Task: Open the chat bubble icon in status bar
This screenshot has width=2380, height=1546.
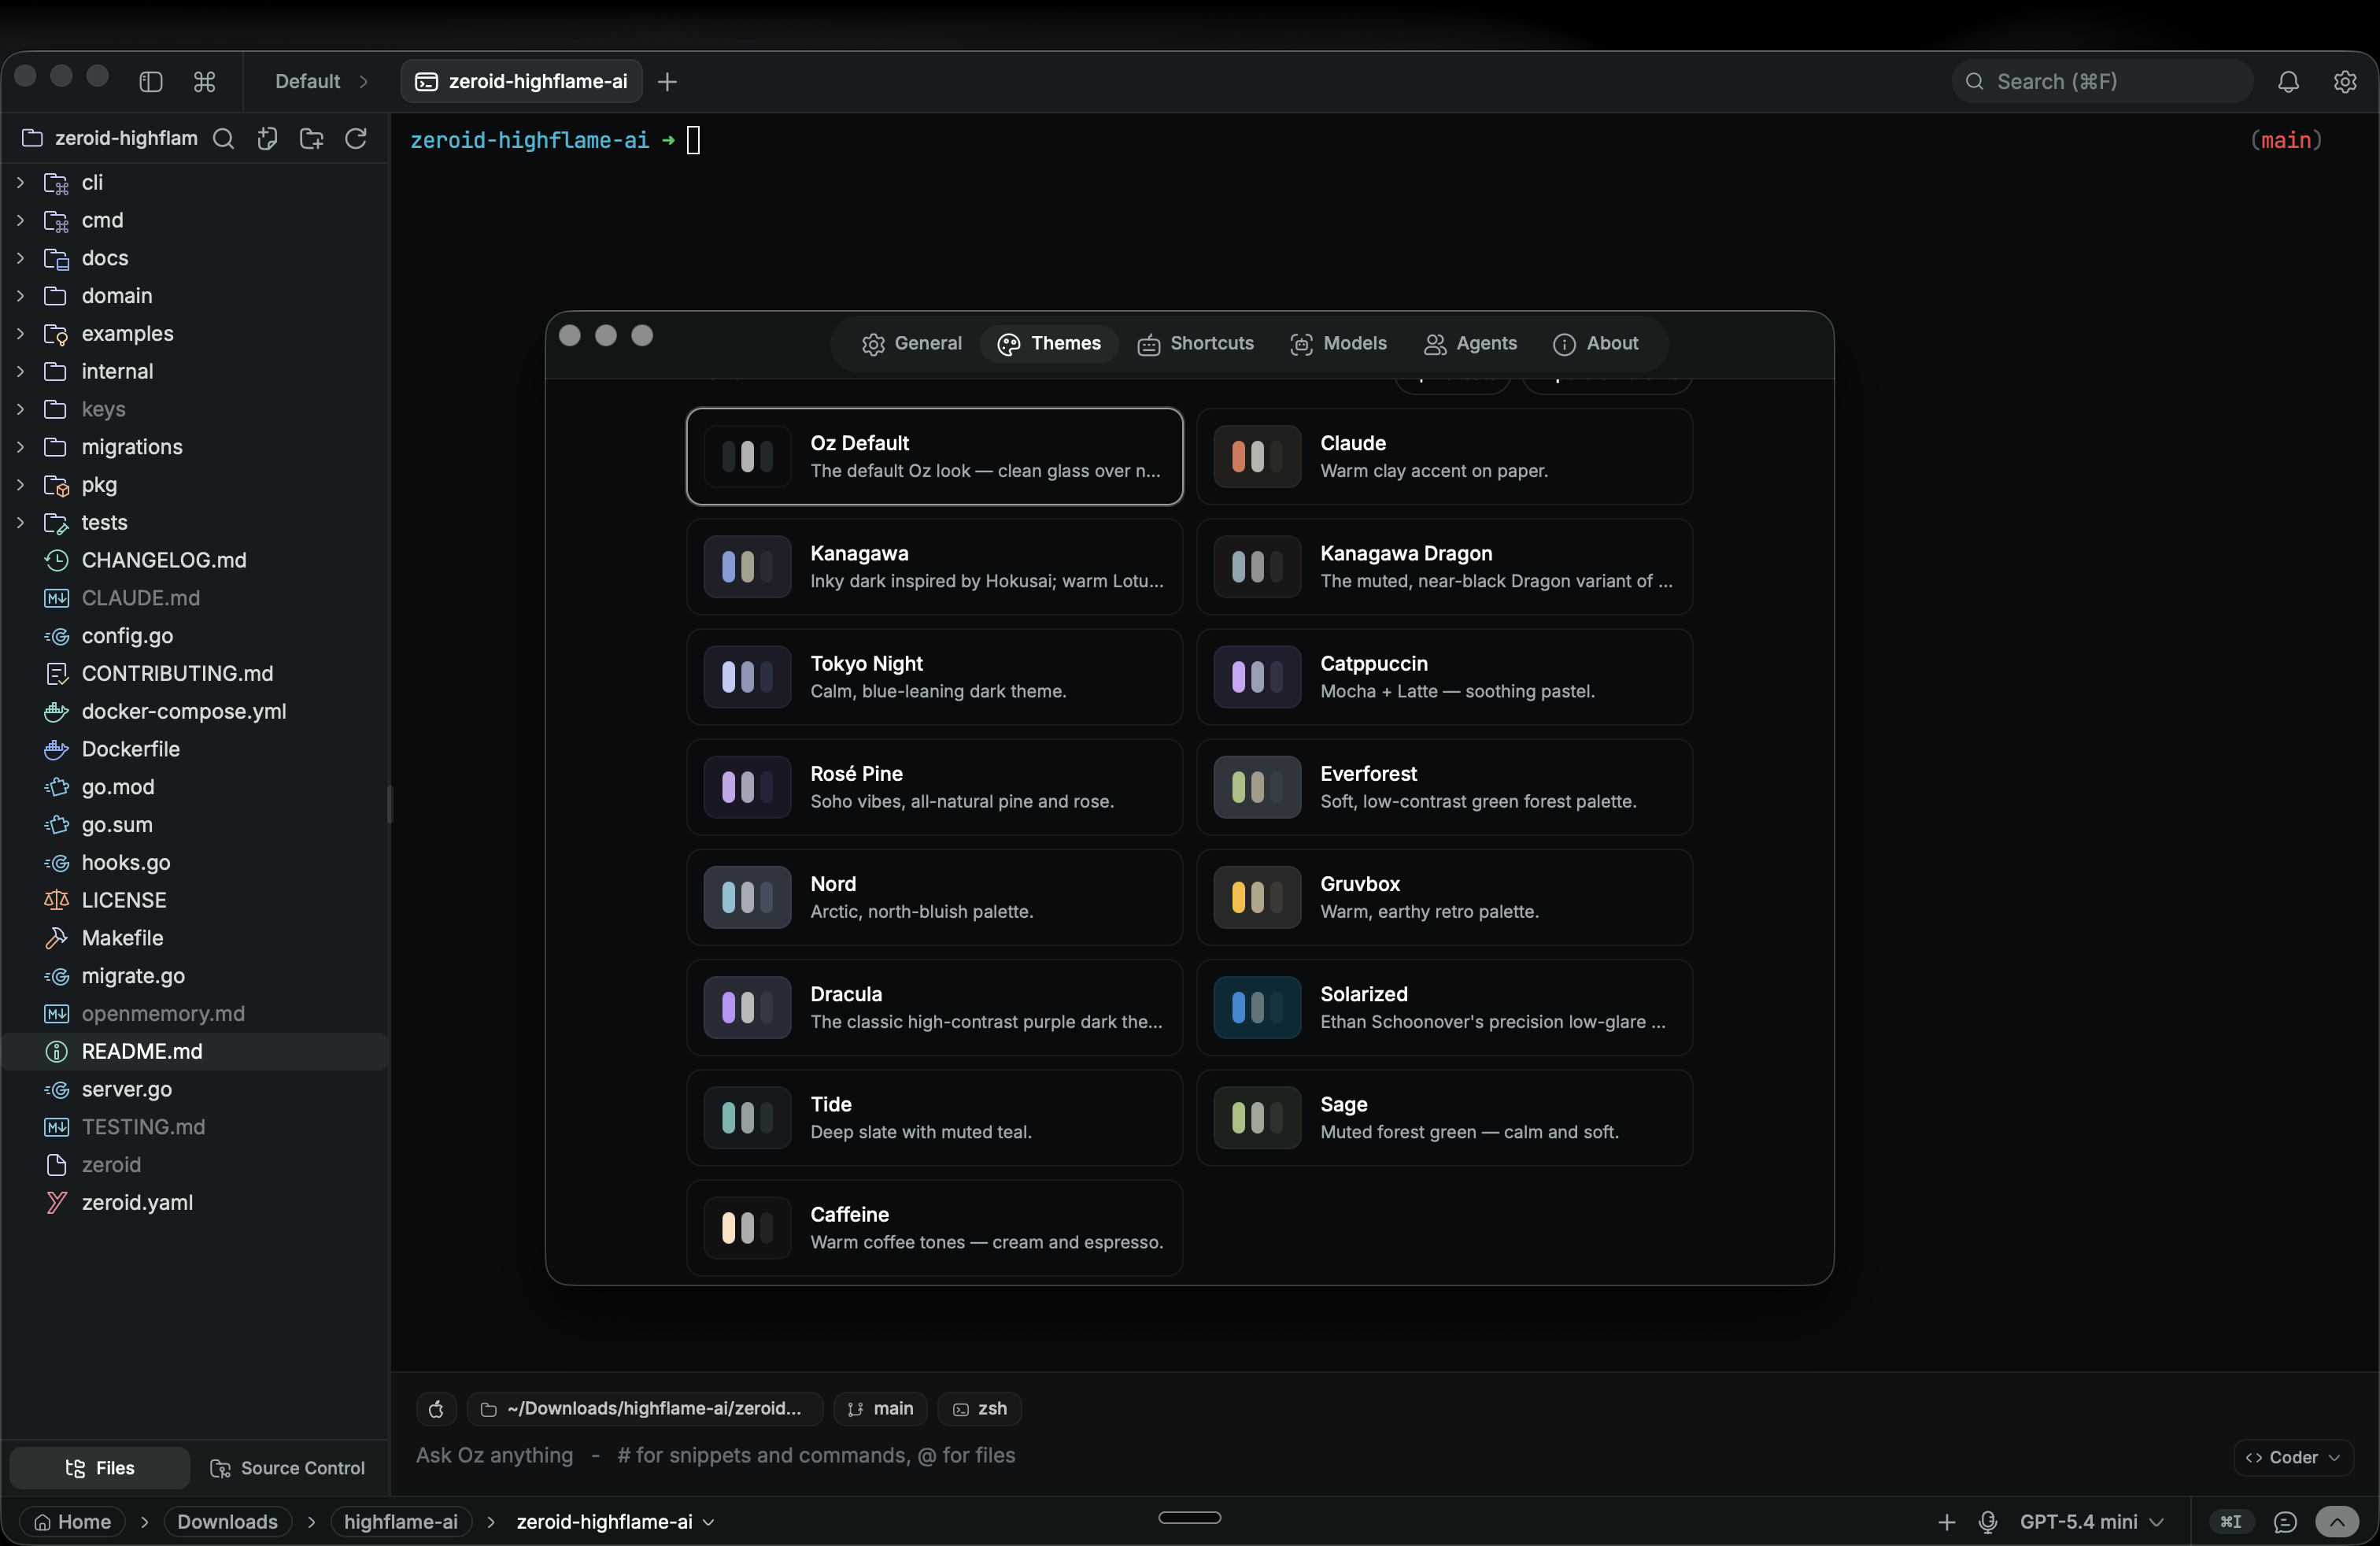Action: coord(2285,1521)
